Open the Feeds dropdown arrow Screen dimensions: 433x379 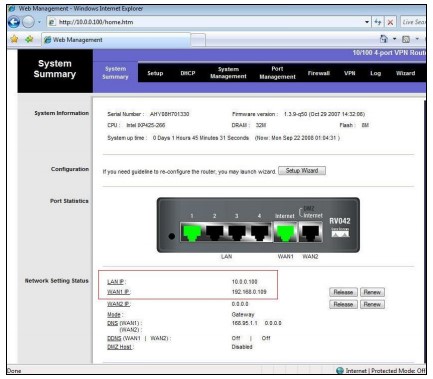(417, 39)
